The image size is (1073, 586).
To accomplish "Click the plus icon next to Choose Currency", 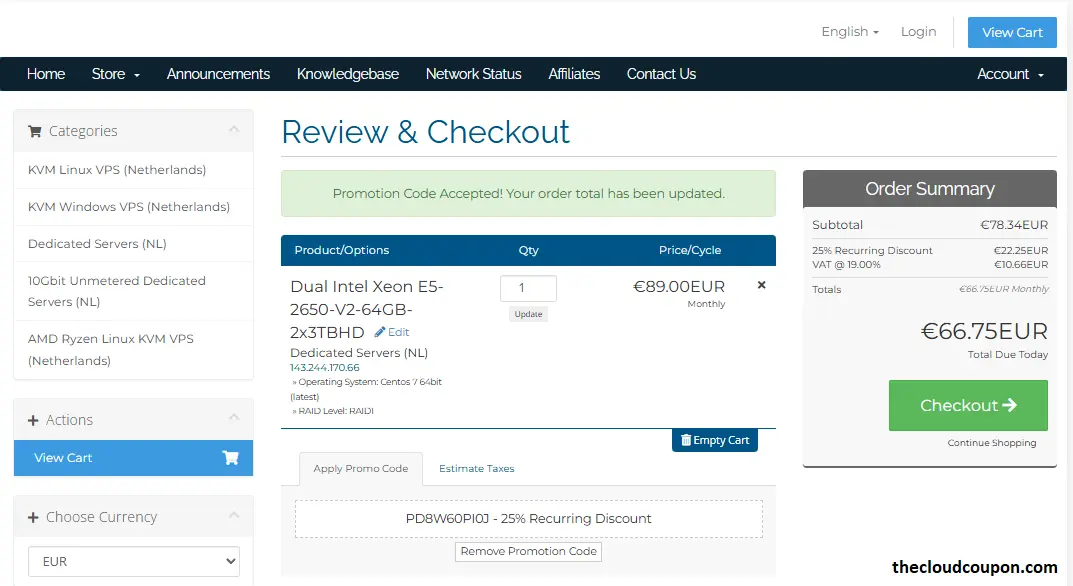I will (33, 517).
